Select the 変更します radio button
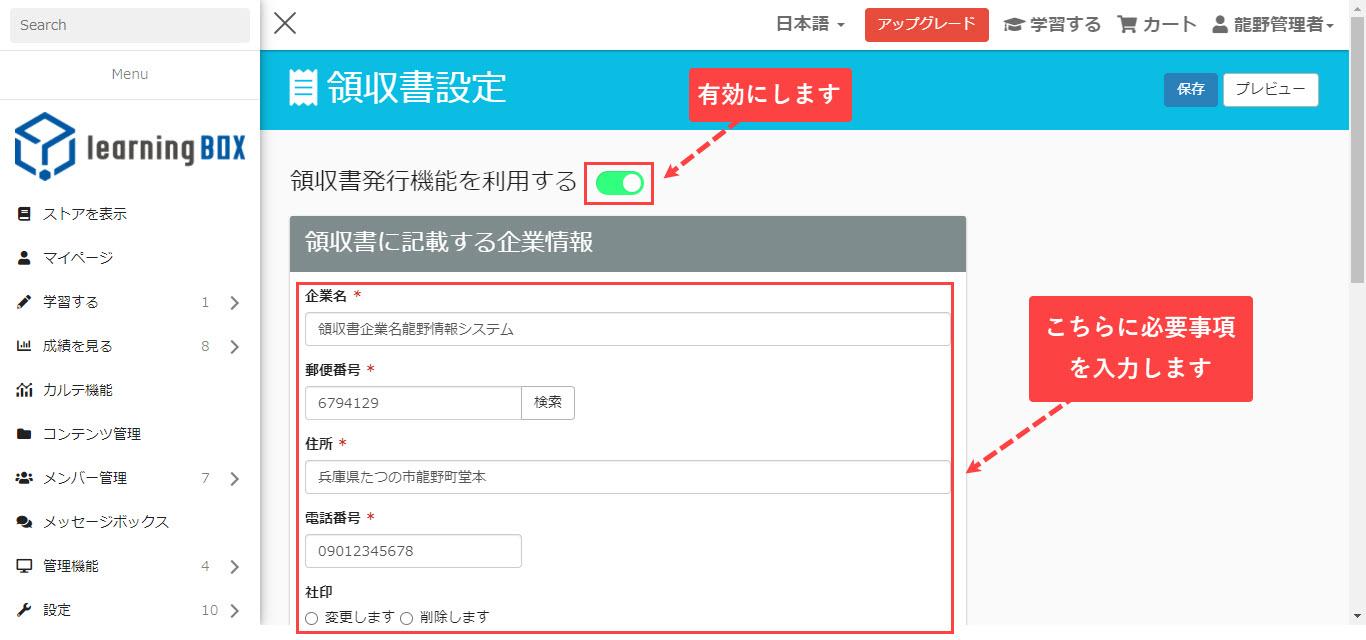The image size is (1366, 640). (x=312, y=618)
